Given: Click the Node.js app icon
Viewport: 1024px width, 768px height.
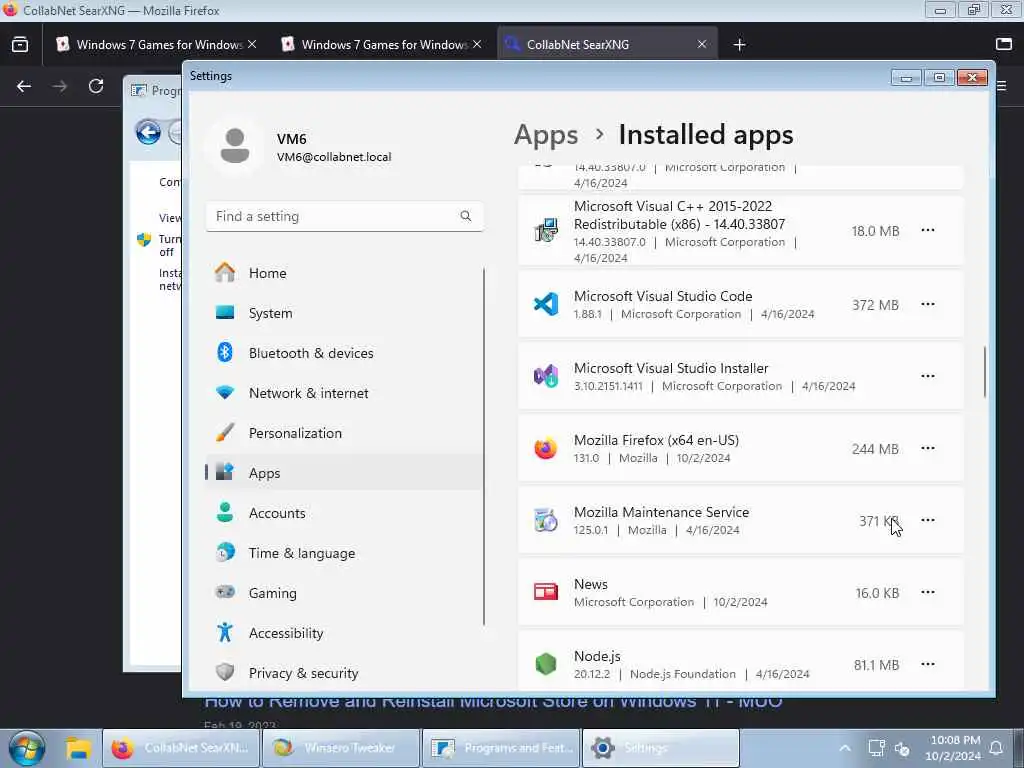Looking at the screenshot, I should tap(546, 664).
